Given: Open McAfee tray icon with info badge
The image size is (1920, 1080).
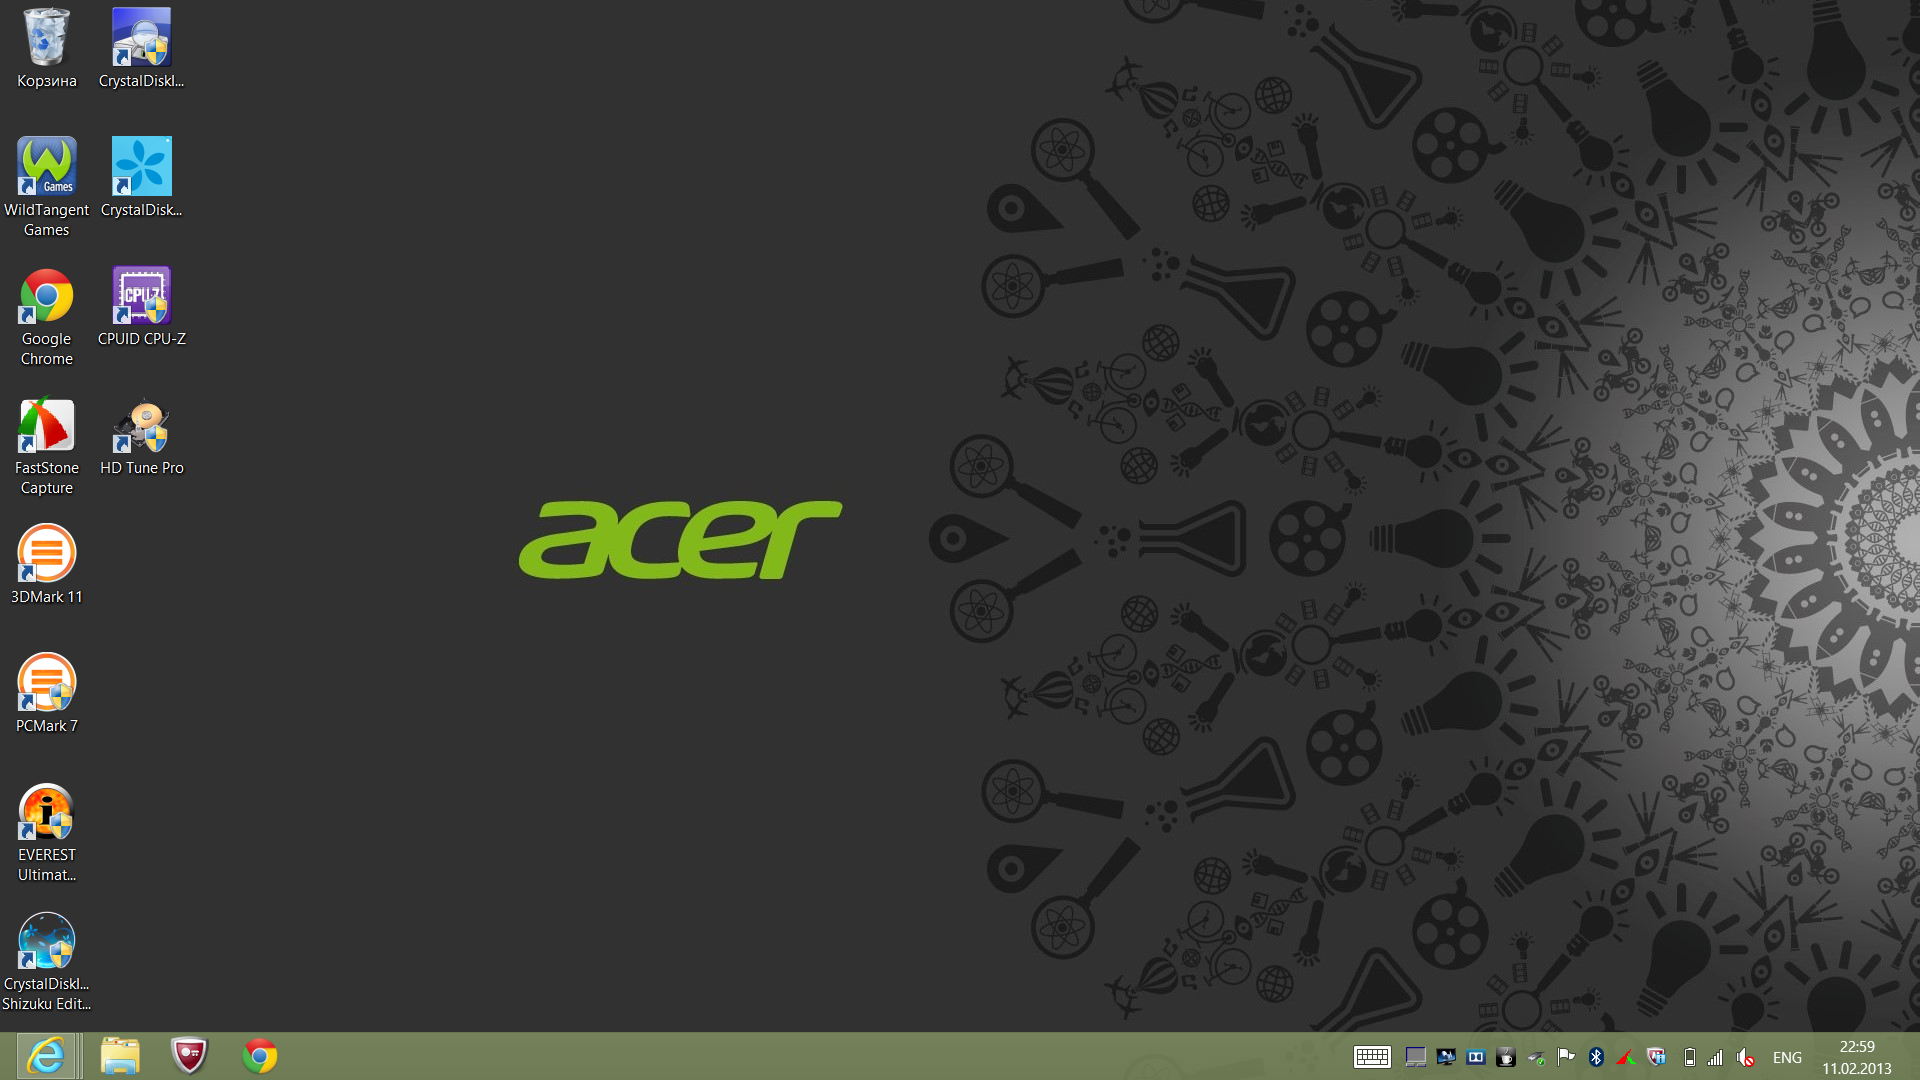Looking at the screenshot, I should click(x=1656, y=1057).
